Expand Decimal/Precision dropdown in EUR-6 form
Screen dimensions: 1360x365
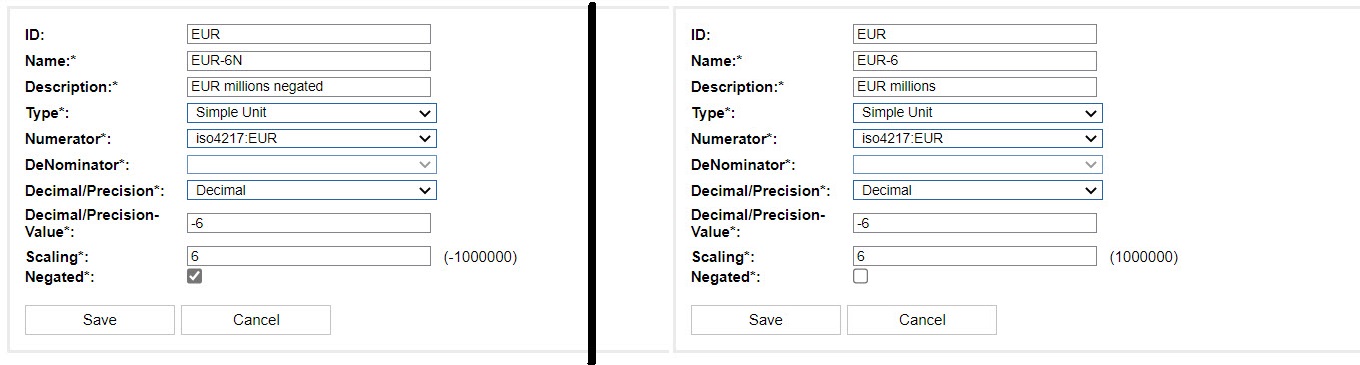pyautogui.click(x=978, y=190)
